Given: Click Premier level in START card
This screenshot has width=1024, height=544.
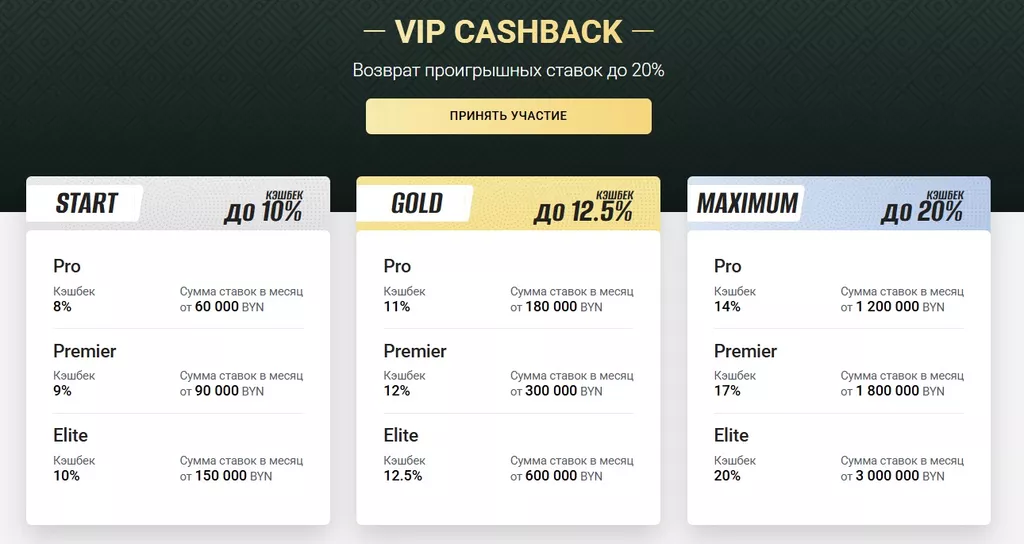Looking at the screenshot, I should pyautogui.click(x=84, y=351).
